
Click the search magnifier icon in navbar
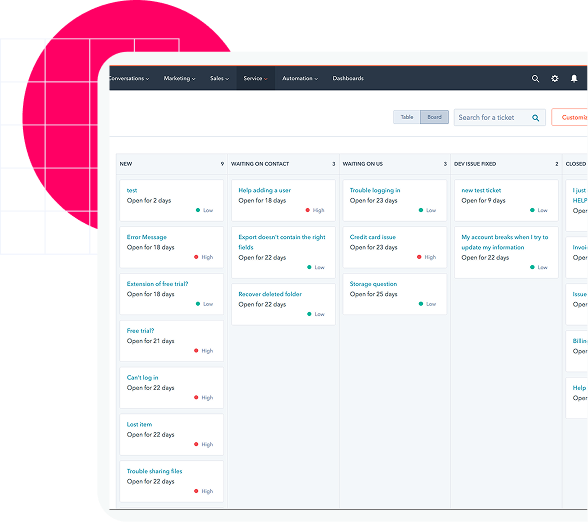click(535, 78)
